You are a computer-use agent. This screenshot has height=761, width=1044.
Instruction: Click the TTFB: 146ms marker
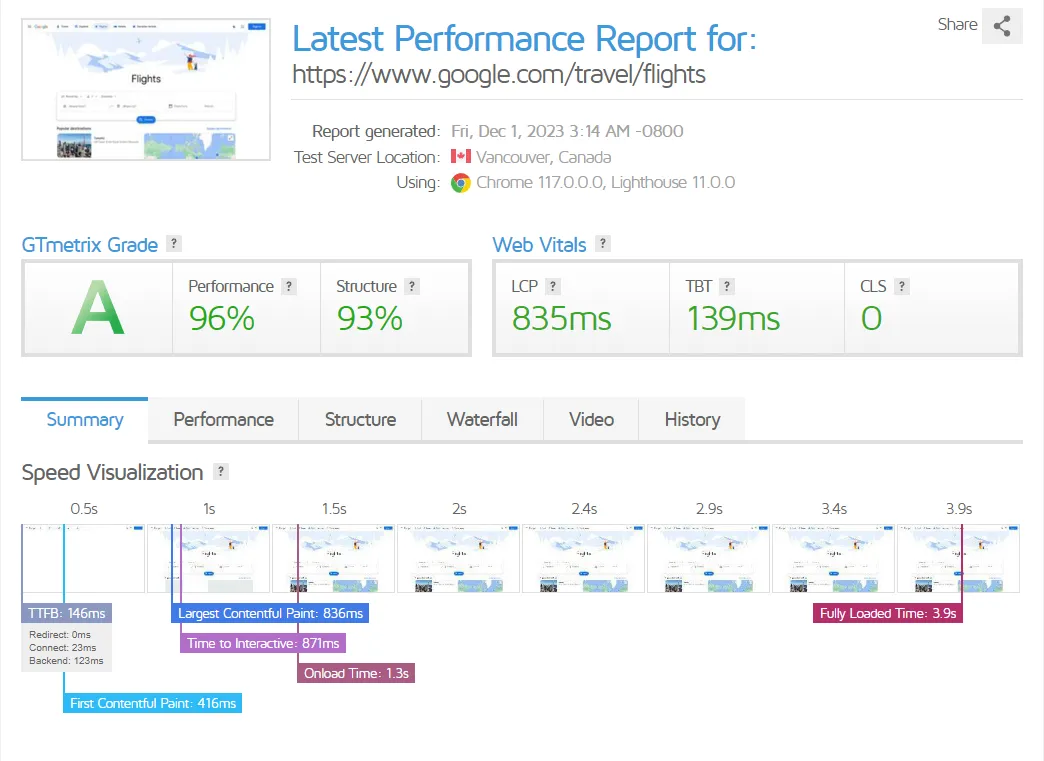point(67,613)
